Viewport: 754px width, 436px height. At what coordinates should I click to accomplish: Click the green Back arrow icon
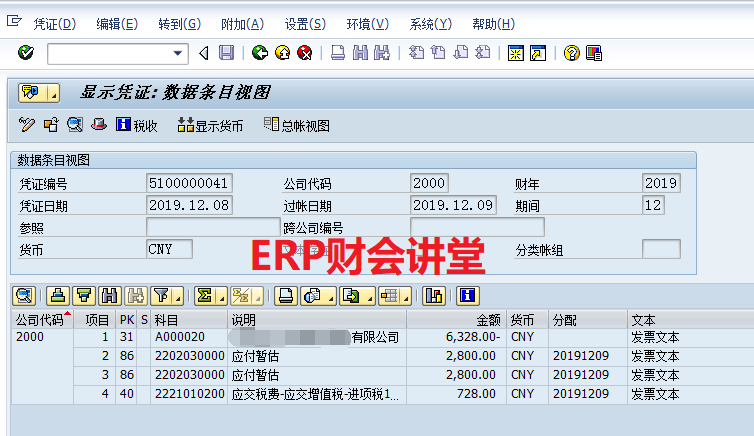[x=259, y=53]
